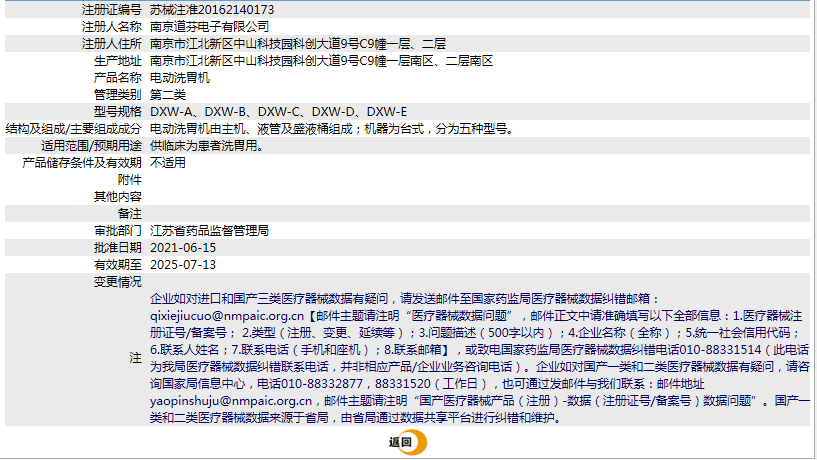Select registration number 苏械注准20162140173
This screenshot has height=460, width=817.
pyautogui.click(x=212, y=10)
